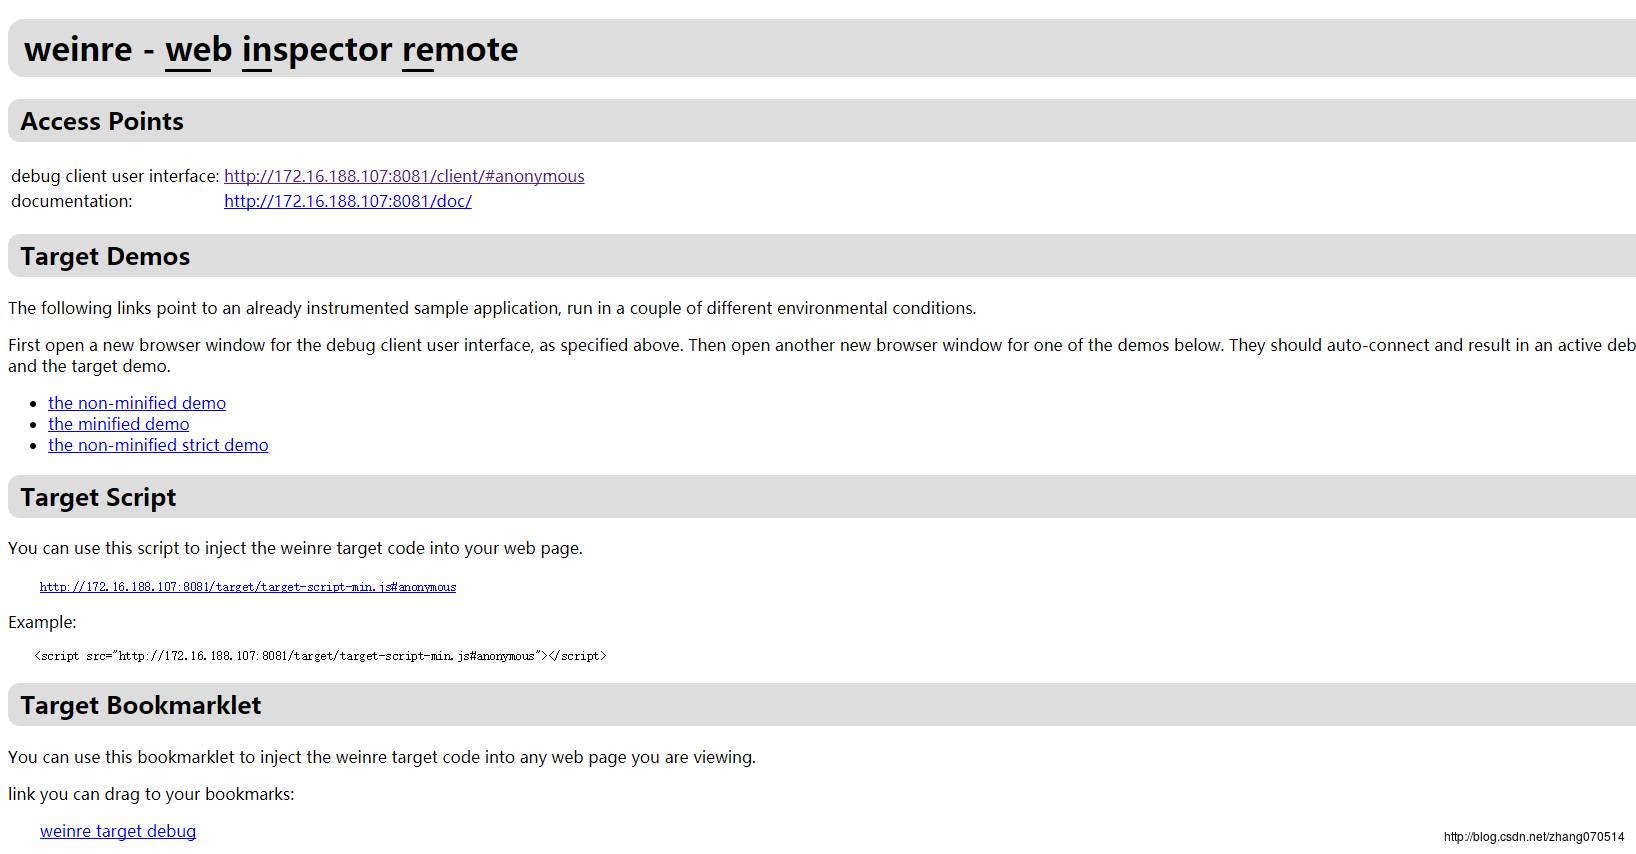1636x854 pixels.
Task: Click 'You can use this script to inject' sentence
Action: (295, 548)
